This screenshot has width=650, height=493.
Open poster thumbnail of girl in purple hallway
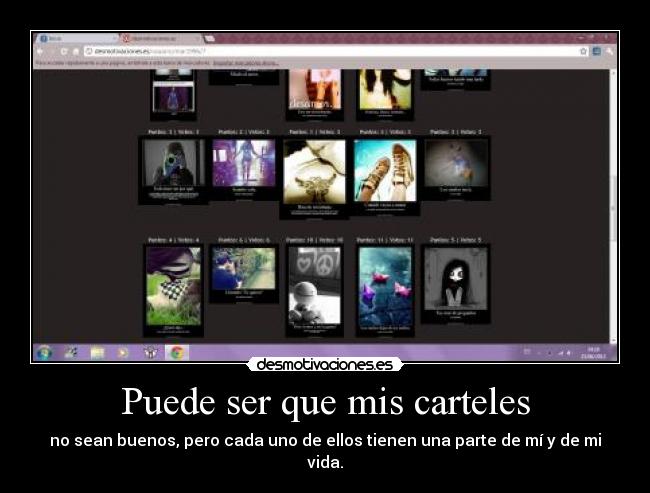coord(244,168)
